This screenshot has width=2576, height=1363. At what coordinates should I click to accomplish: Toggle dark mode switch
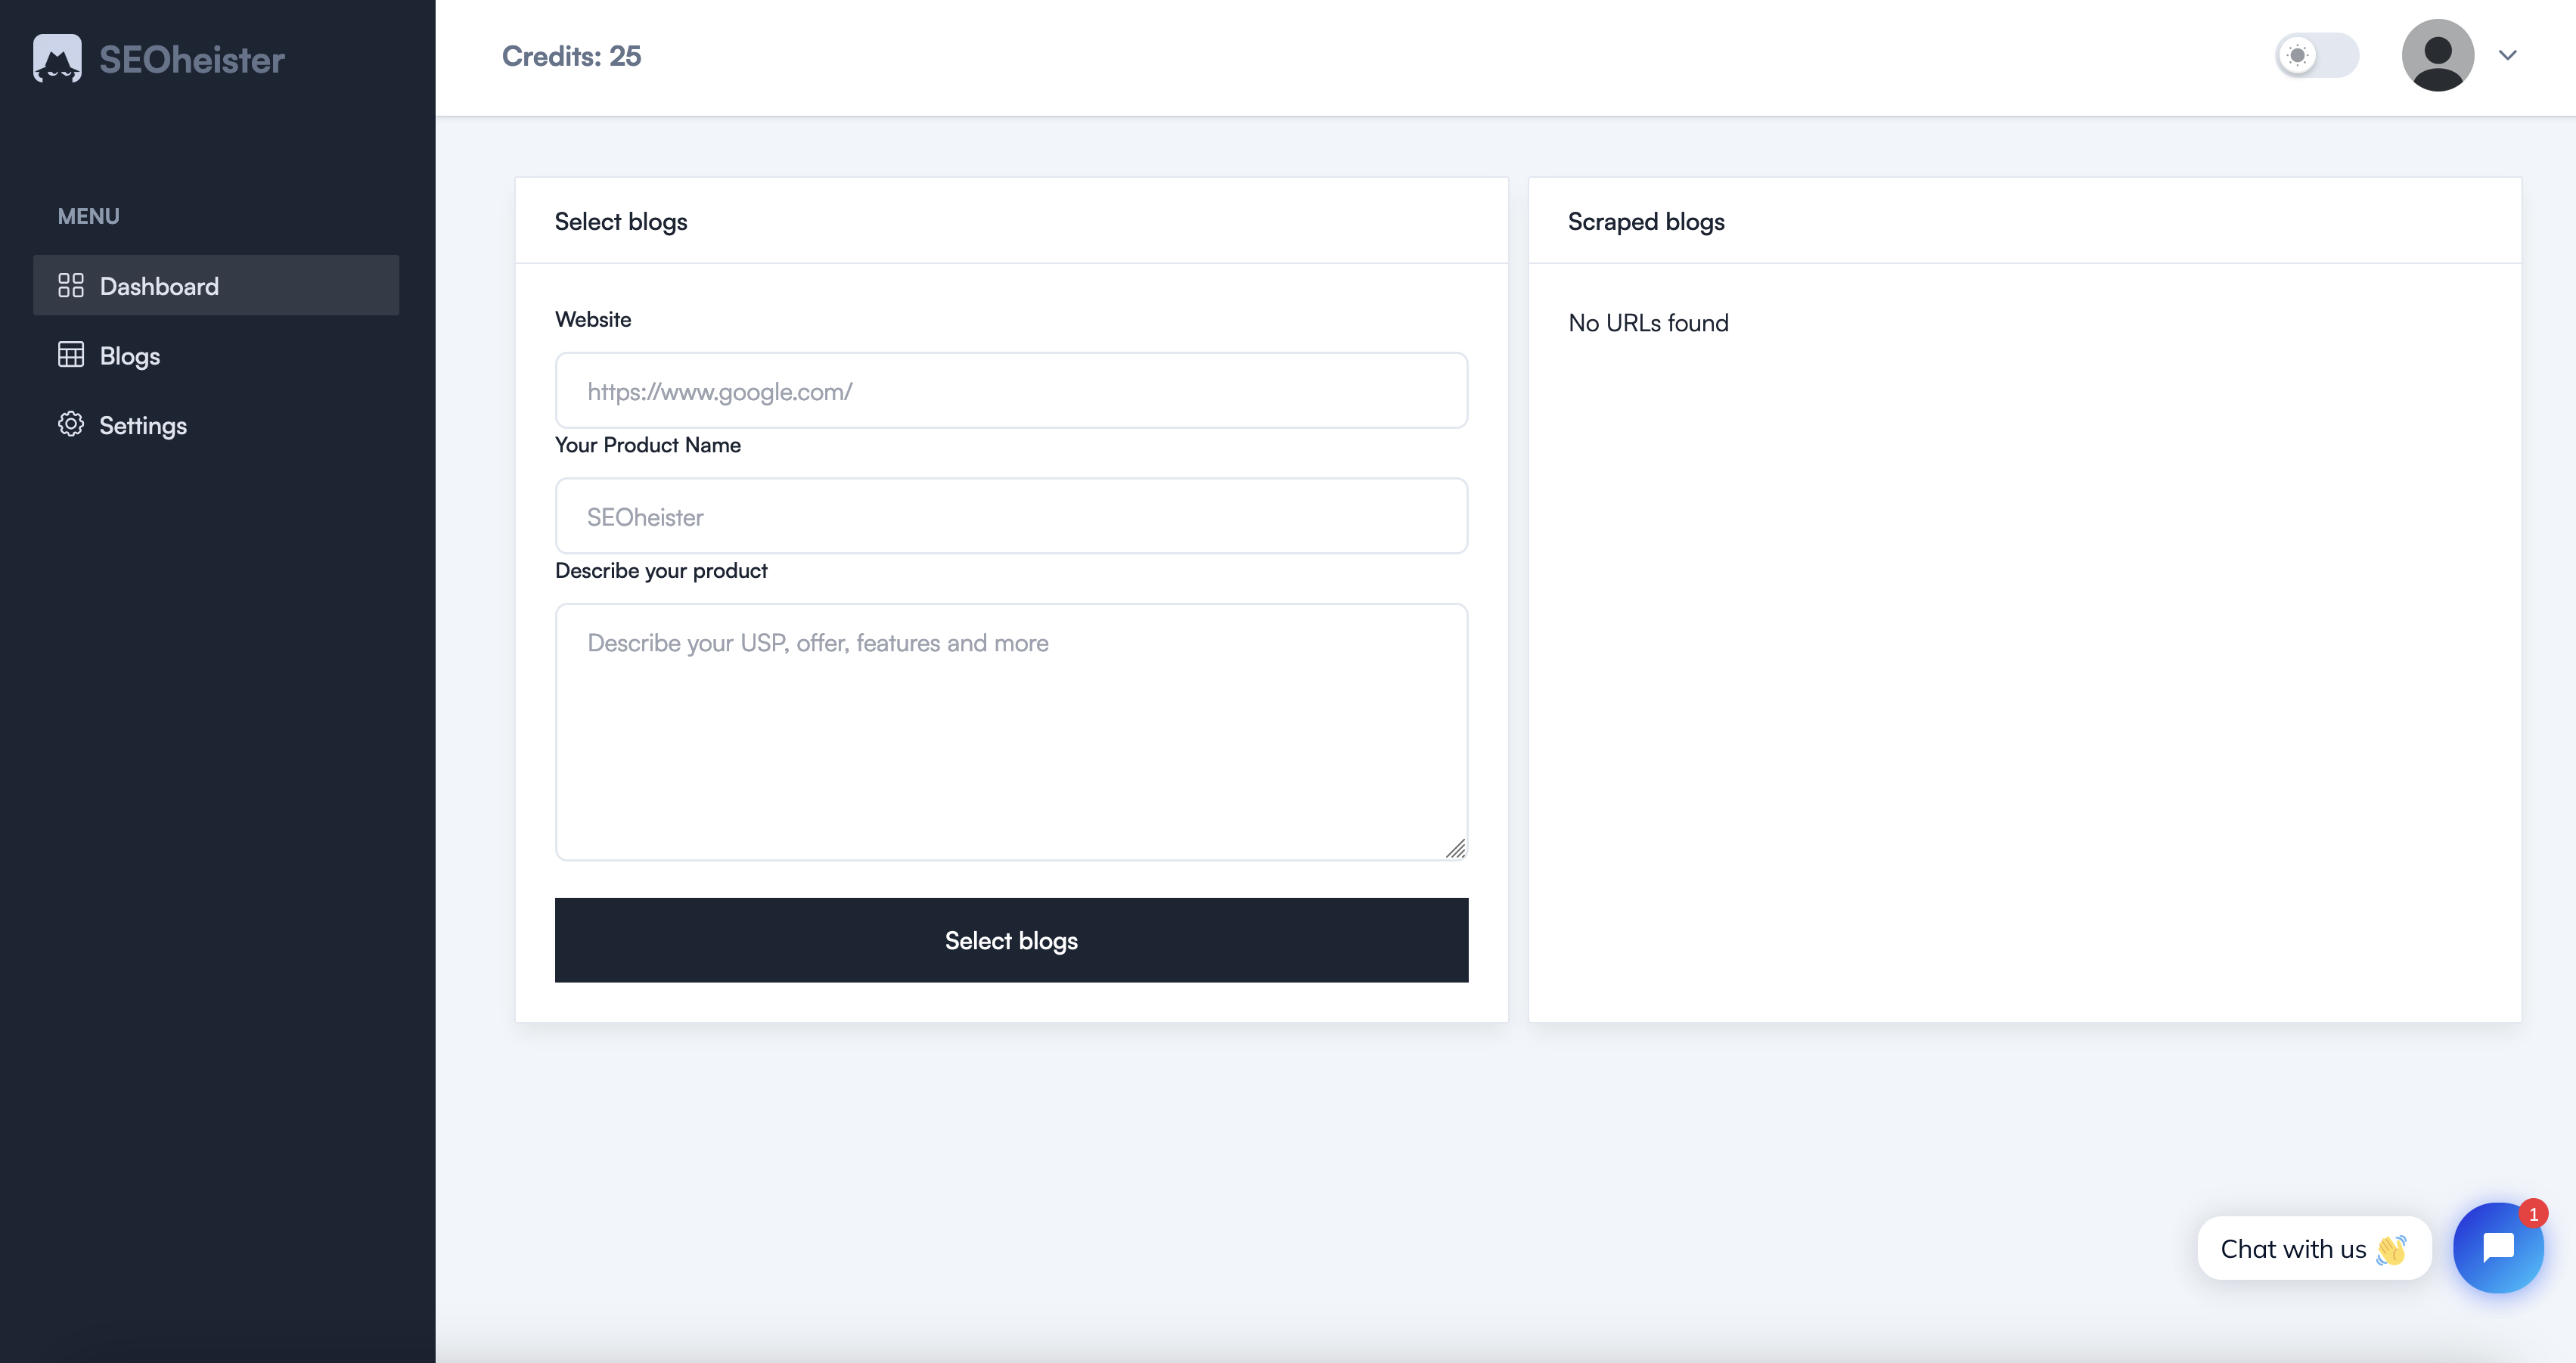2317,55
